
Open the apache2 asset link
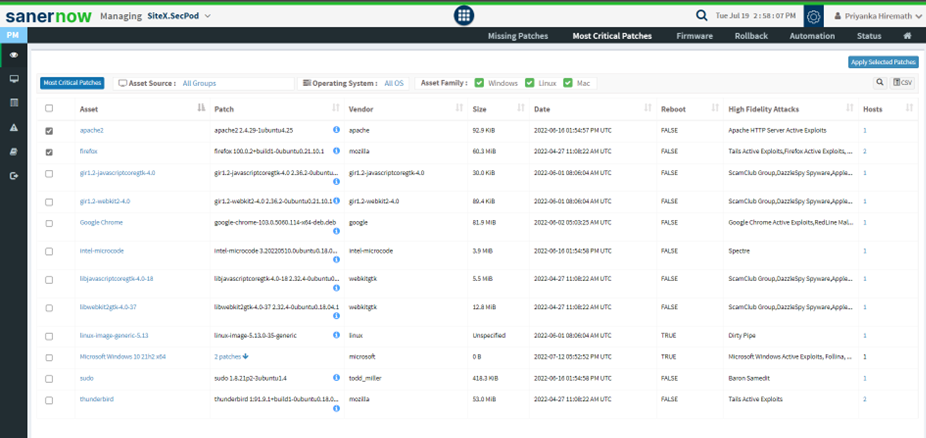(92, 130)
